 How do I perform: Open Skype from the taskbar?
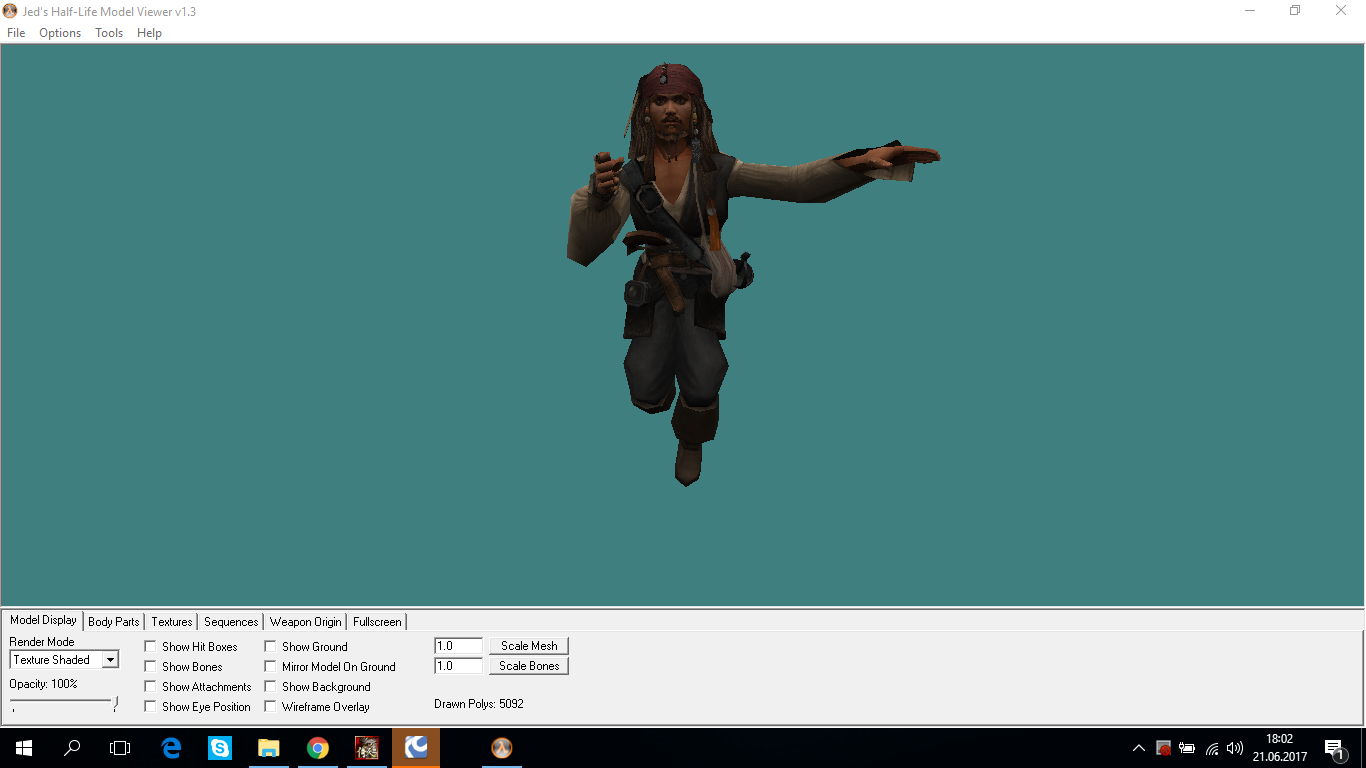pos(220,747)
